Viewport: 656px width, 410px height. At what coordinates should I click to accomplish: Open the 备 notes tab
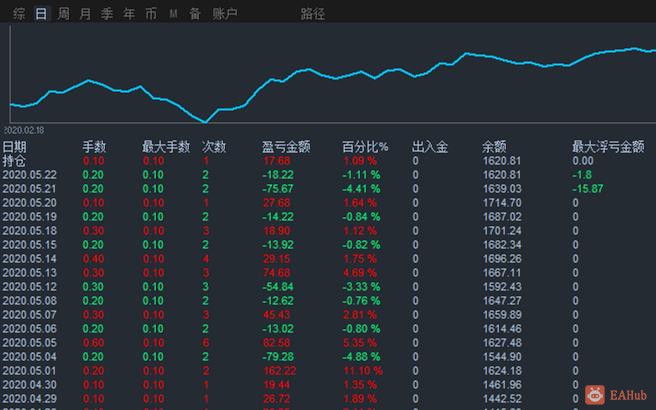[x=195, y=14]
